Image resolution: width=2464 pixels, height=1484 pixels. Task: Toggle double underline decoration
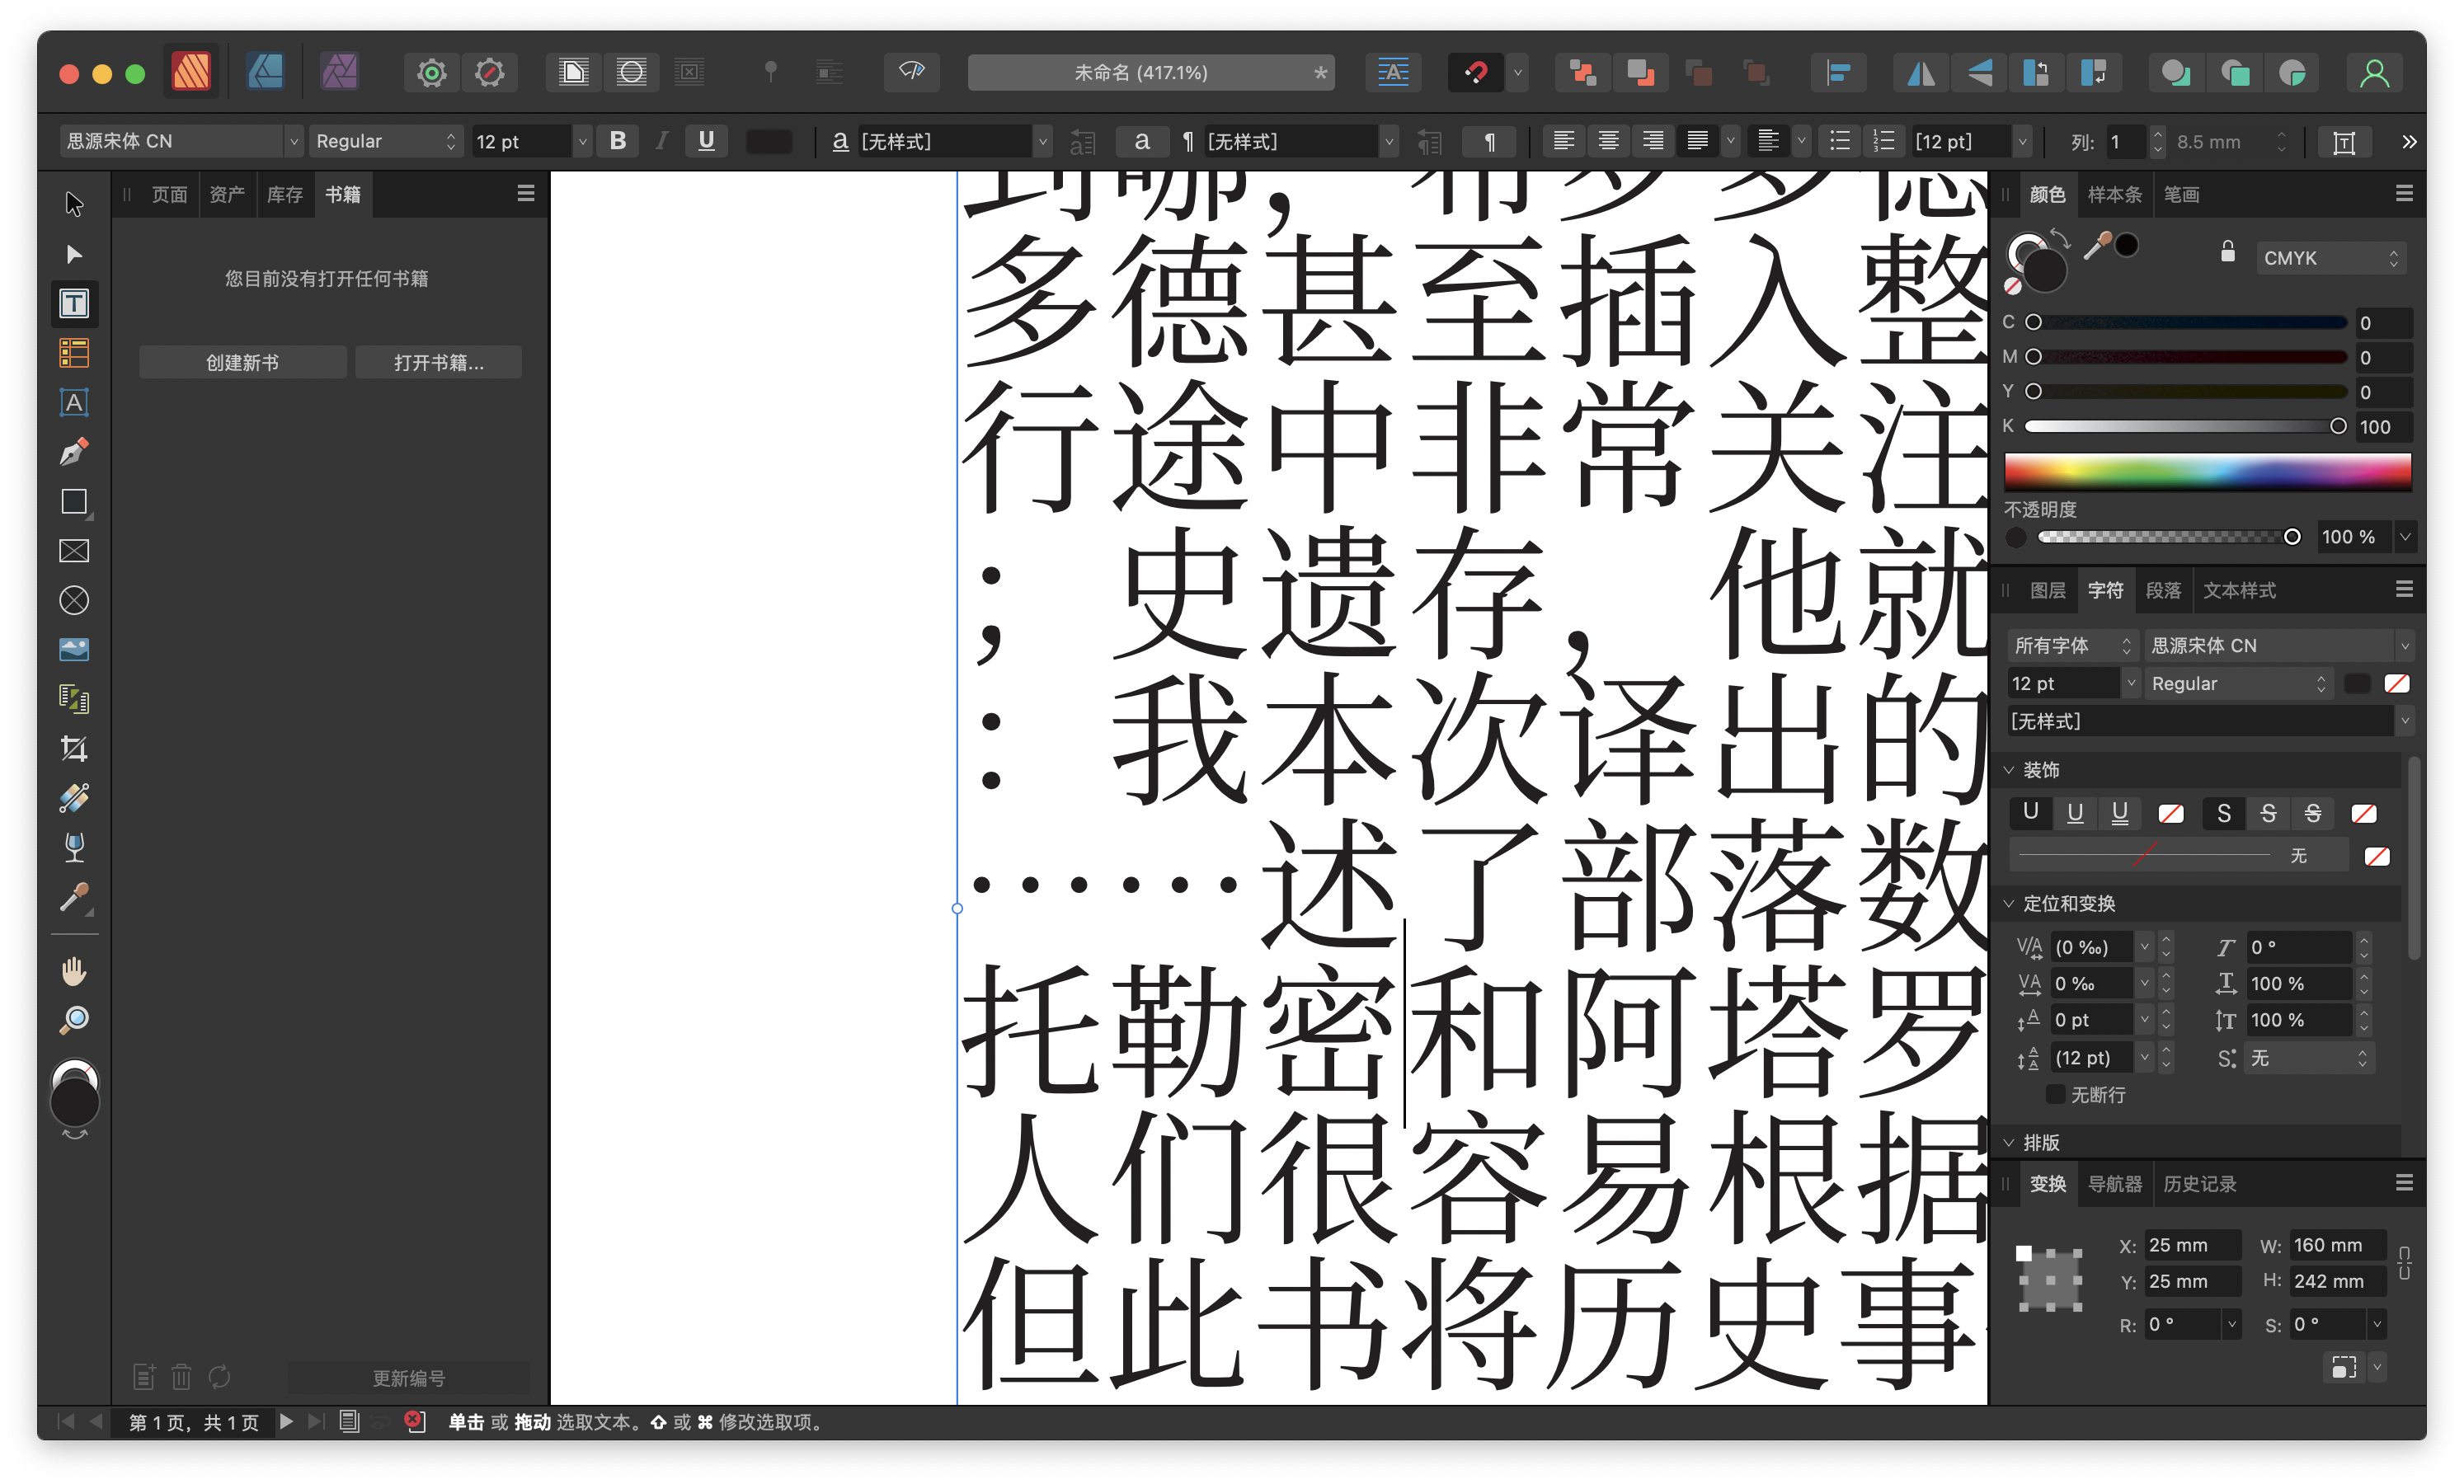click(2119, 813)
